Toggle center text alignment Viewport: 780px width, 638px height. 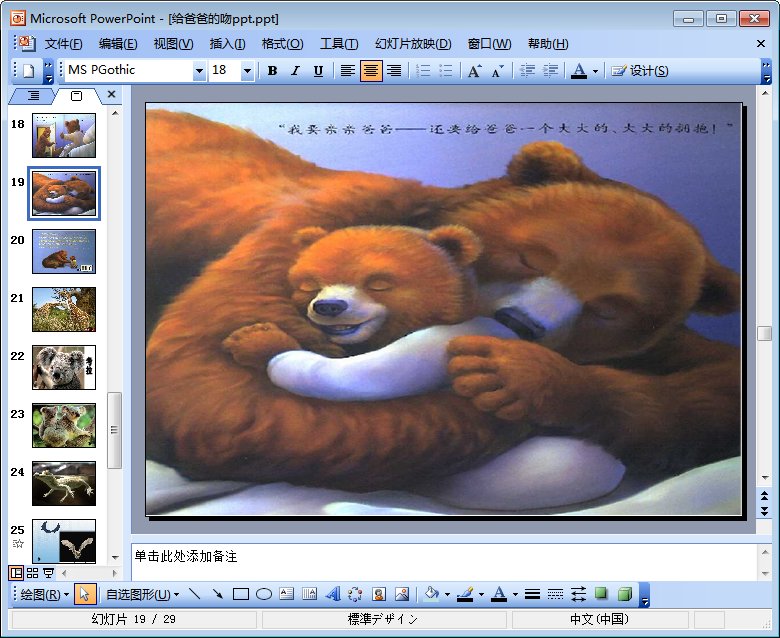pyautogui.click(x=371, y=71)
